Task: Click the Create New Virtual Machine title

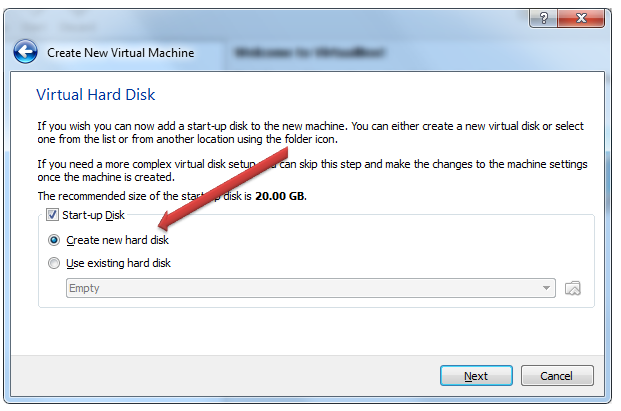Action: point(121,52)
